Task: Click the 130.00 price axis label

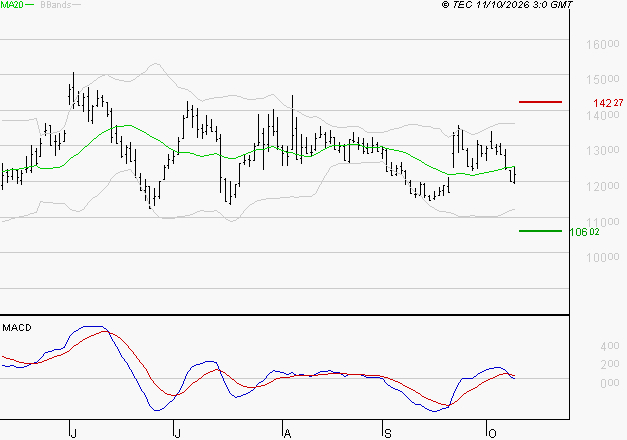Action: [x=603, y=151]
